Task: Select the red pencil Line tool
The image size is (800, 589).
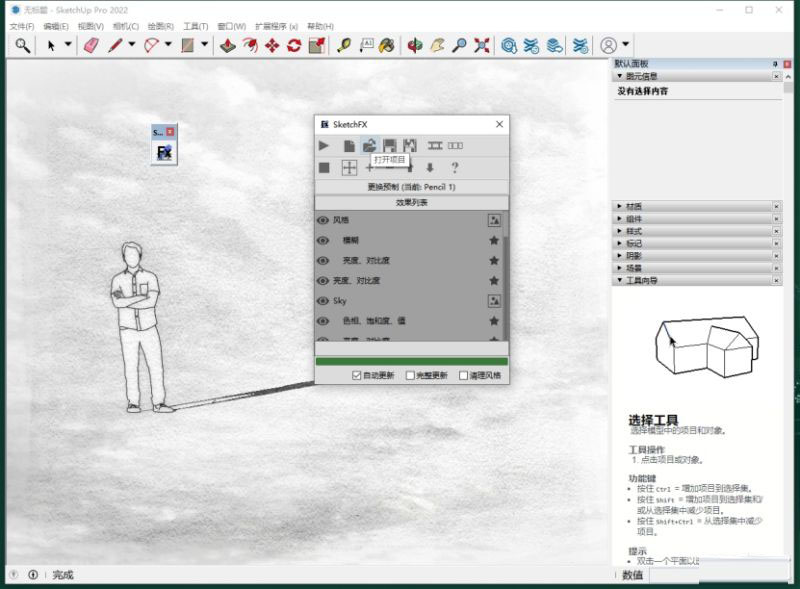Action: click(115, 45)
